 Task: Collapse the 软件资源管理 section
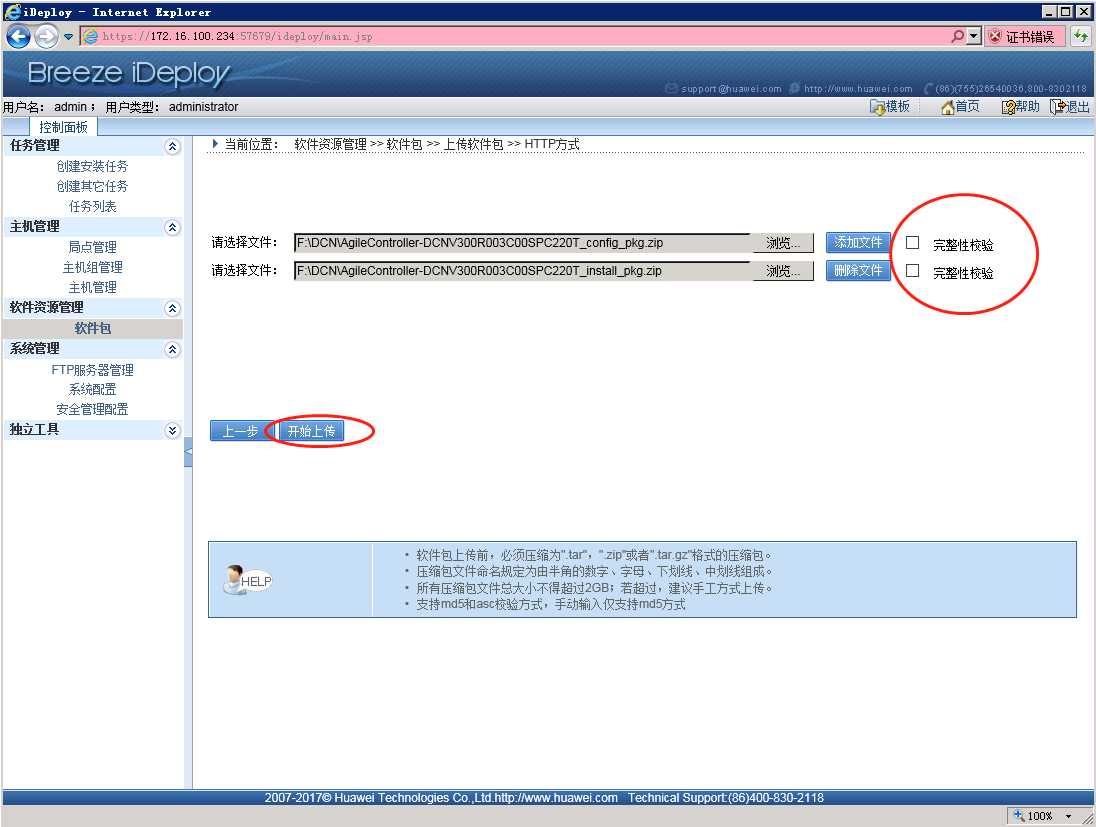click(x=172, y=308)
